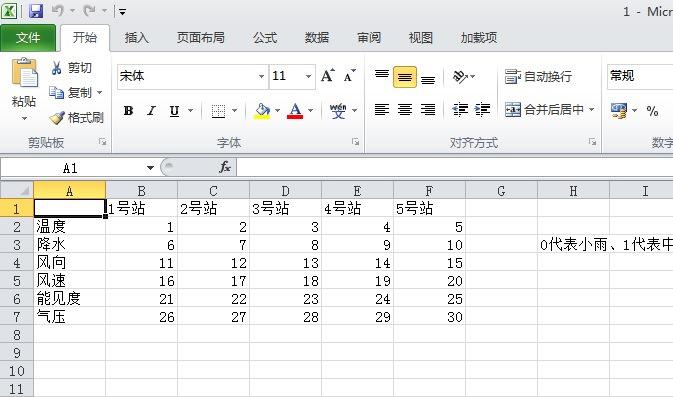The width and height of the screenshot is (673, 397).
Task: Click the Save icon in quick access toolbar
Action: pos(36,11)
